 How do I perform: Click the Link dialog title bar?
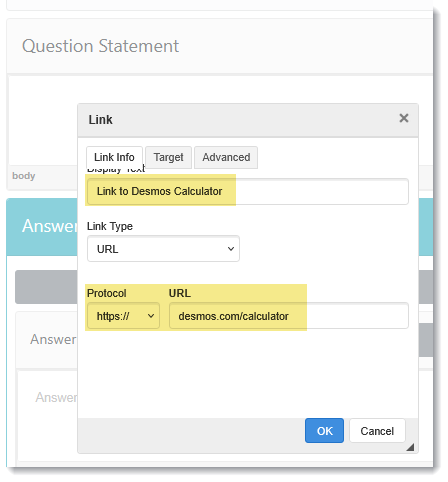pyautogui.click(x=233, y=120)
